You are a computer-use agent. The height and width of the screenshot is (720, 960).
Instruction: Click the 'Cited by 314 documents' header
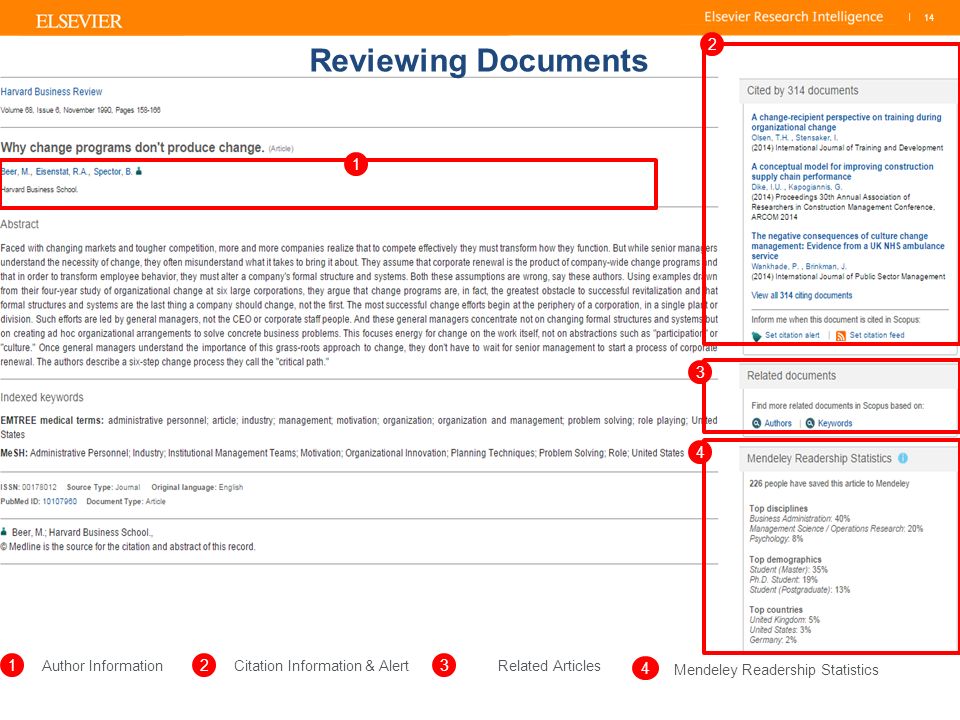coord(803,91)
